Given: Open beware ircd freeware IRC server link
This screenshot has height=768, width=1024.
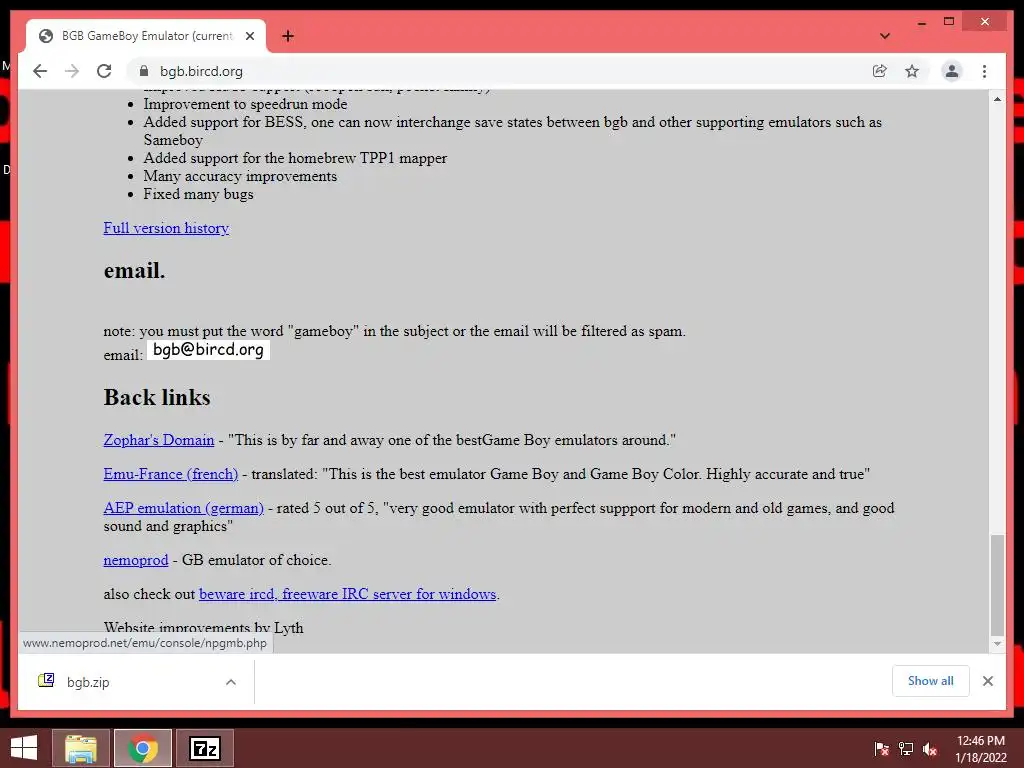Looking at the screenshot, I should click(347, 594).
